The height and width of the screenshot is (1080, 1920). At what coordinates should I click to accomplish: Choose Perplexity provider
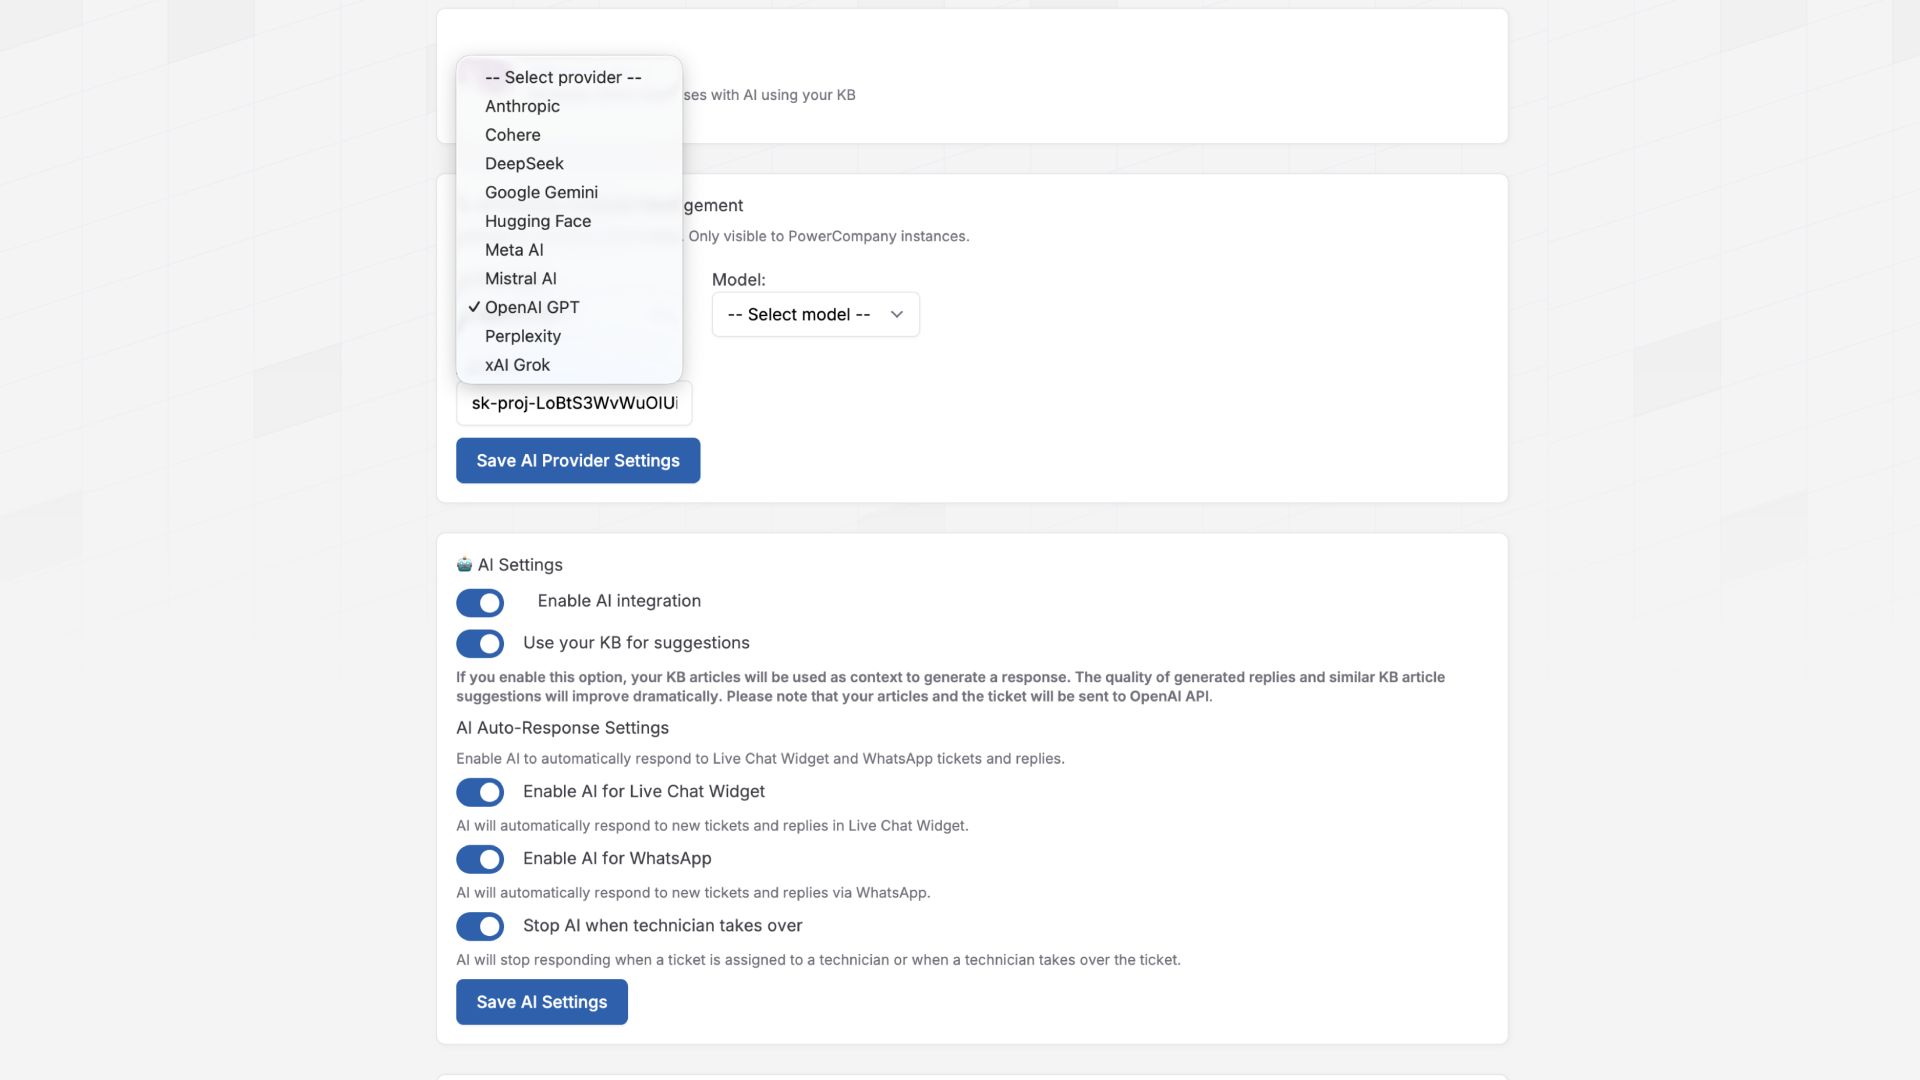(x=522, y=336)
